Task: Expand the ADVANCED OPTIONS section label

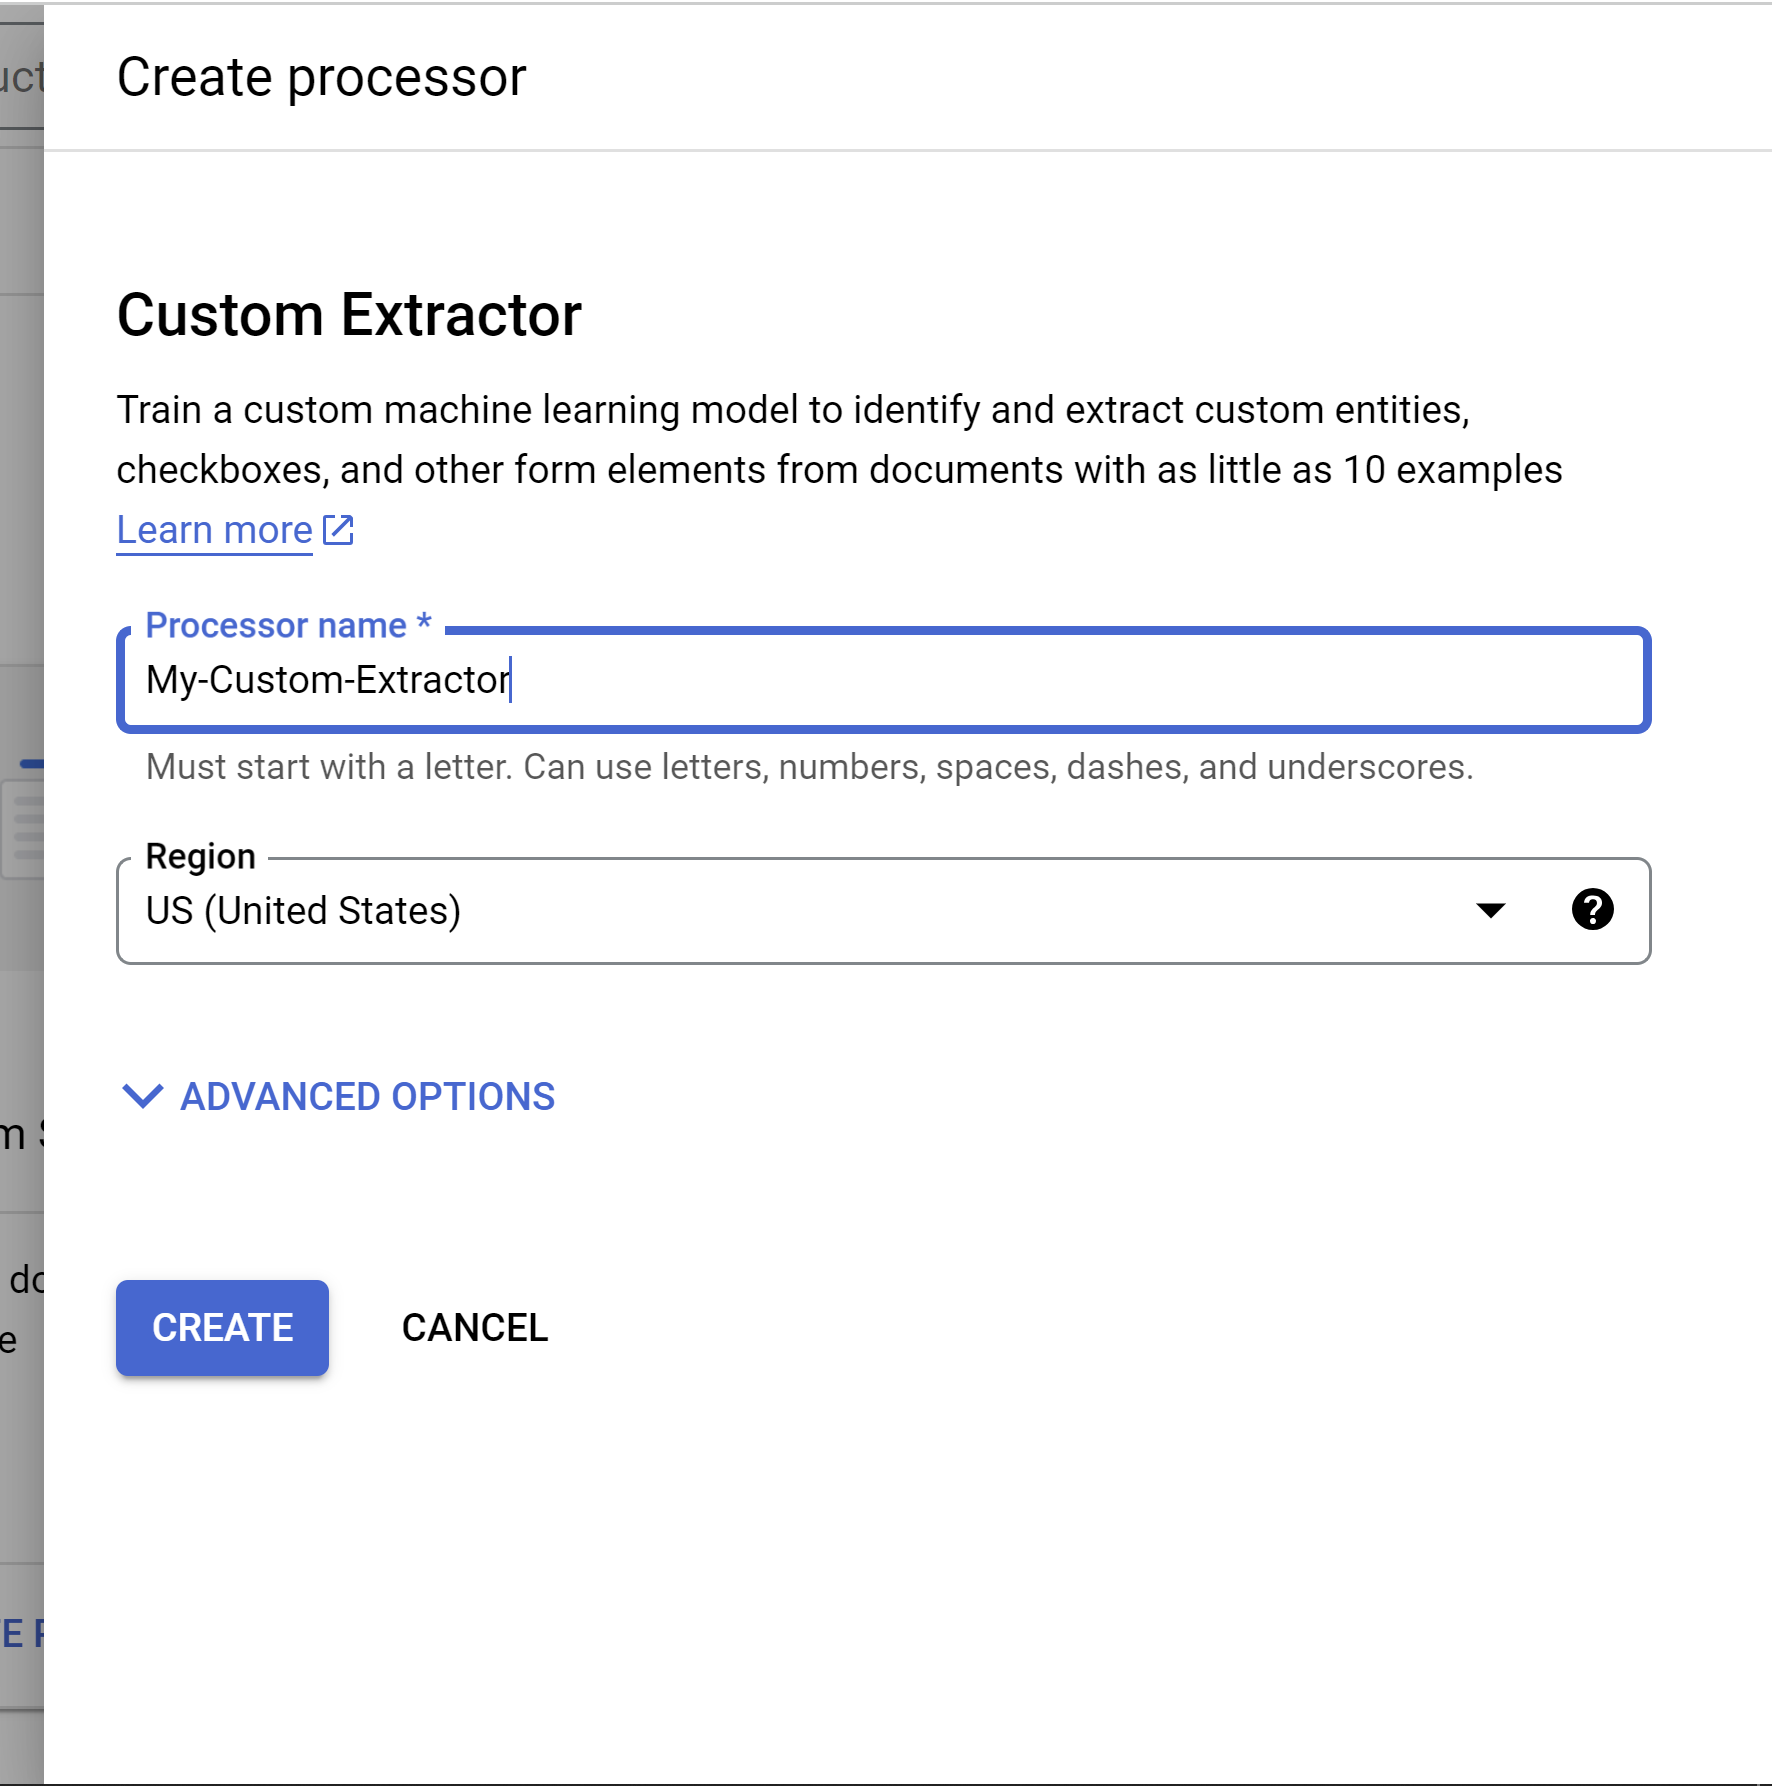Action: pyautogui.click(x=367, y=1097)
